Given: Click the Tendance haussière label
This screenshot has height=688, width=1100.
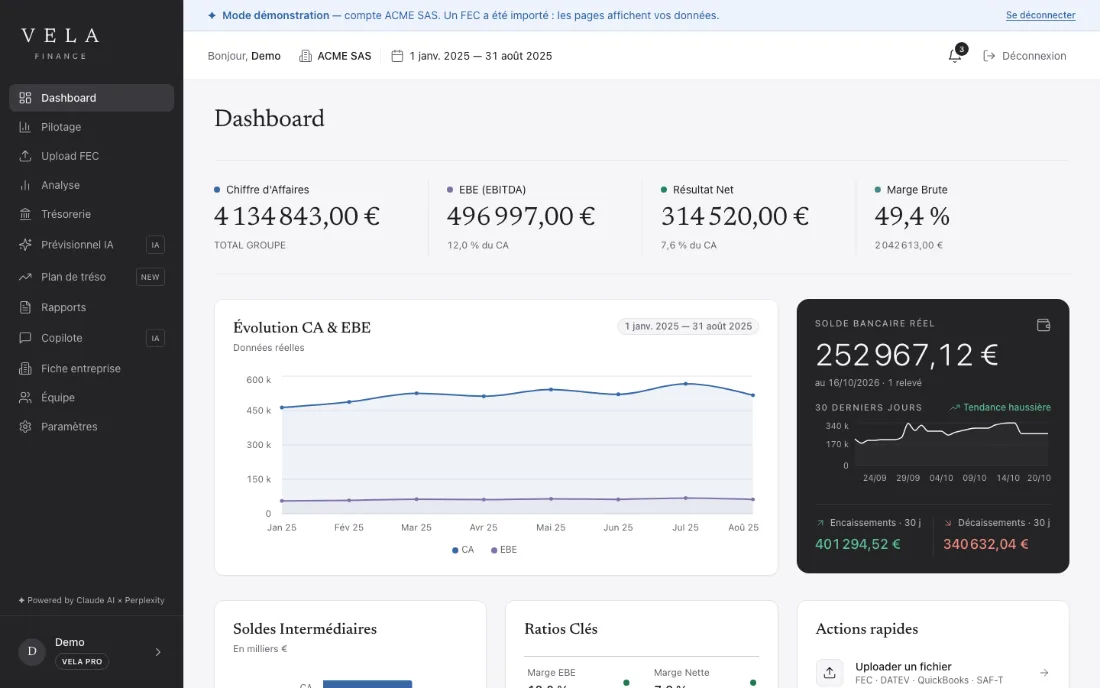Looking at the screenshot, I should 1000,407.
